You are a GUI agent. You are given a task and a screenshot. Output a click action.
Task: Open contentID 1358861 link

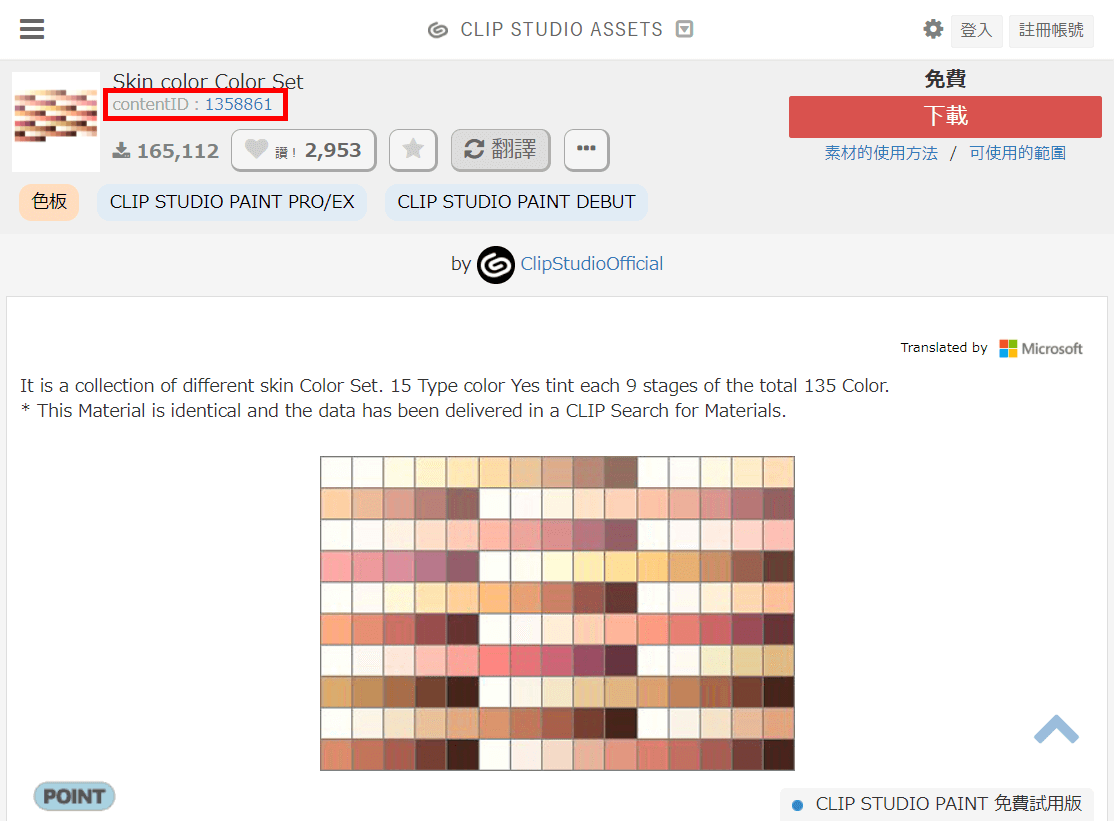[238, 104]
